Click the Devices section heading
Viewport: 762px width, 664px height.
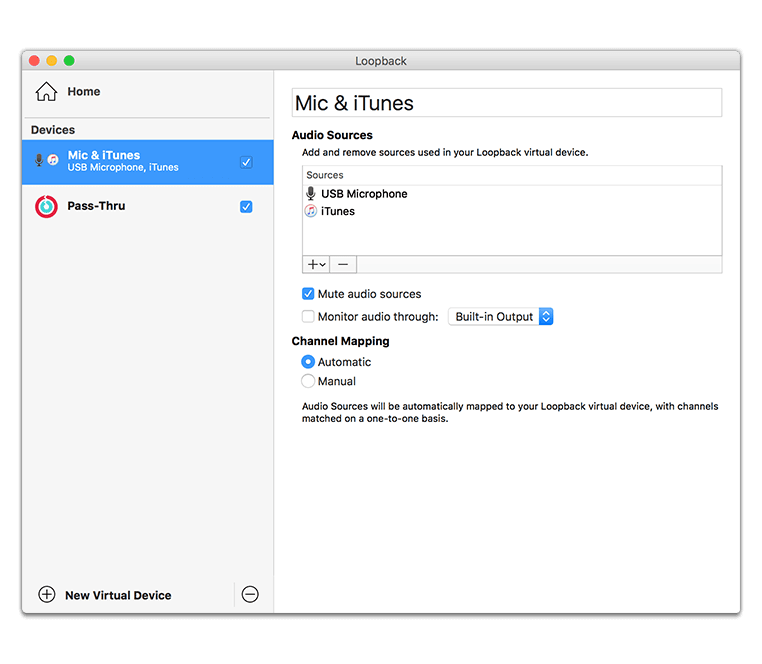[53, 130]
